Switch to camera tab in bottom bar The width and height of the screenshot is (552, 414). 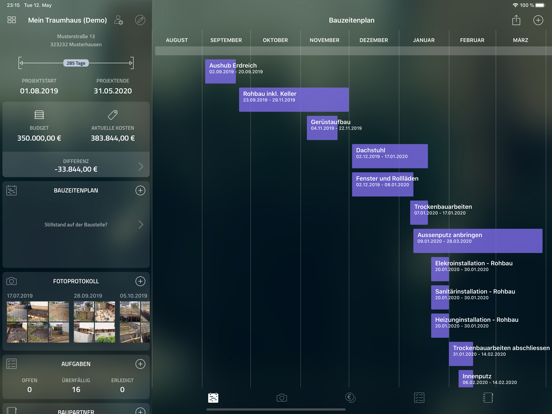[282, 398]
